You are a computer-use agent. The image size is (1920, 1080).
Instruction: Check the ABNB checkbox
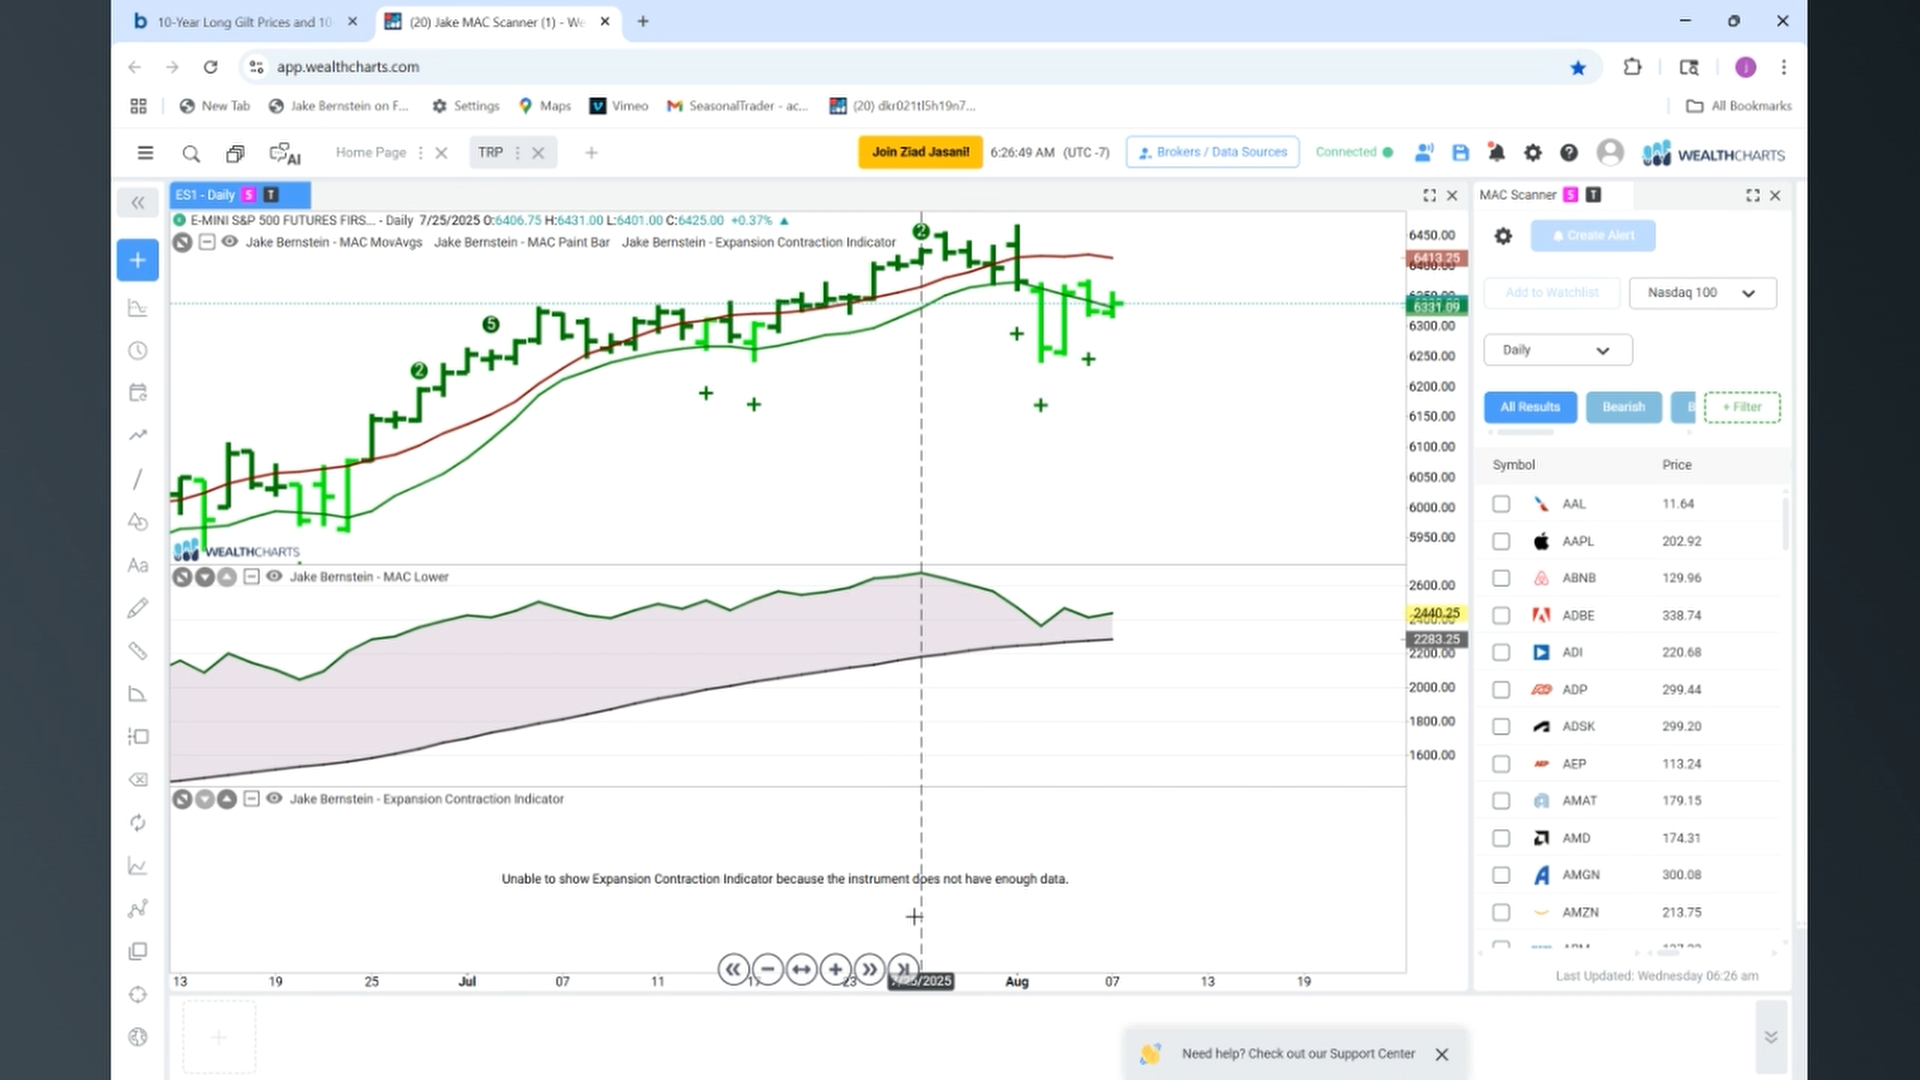tap(1501, 578)
